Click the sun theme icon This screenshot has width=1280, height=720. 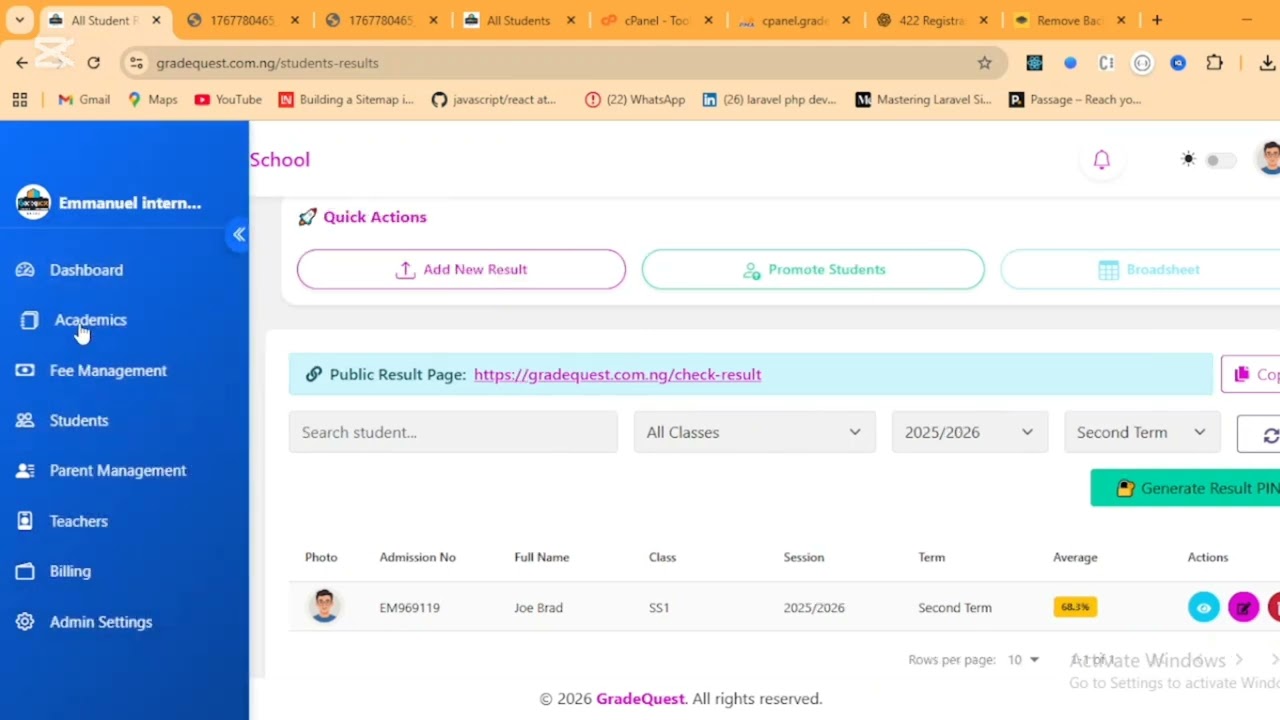point(1188,159)
